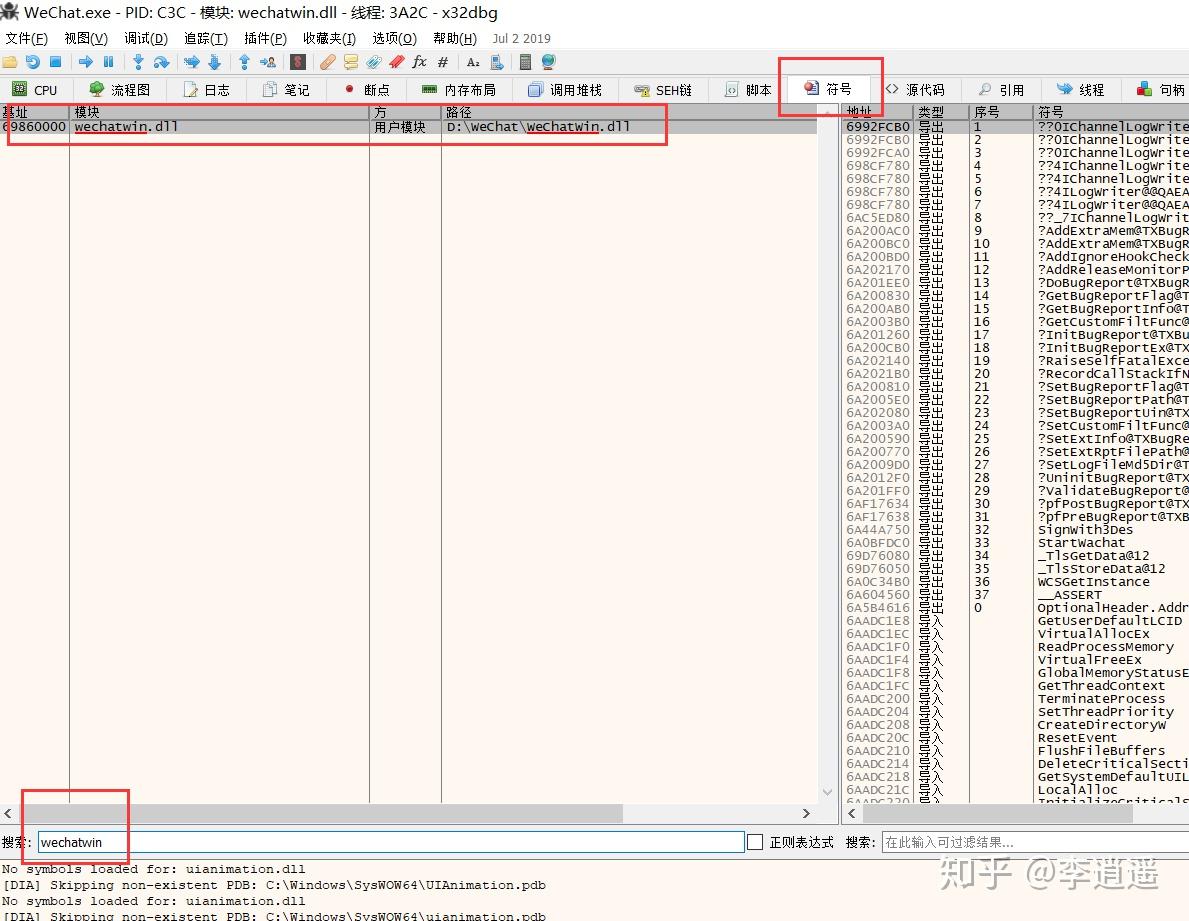Image resolution: width=1189 pixels, height=921 pixels.
Task: Click the trace into toolbar icon
Action: 191,62
